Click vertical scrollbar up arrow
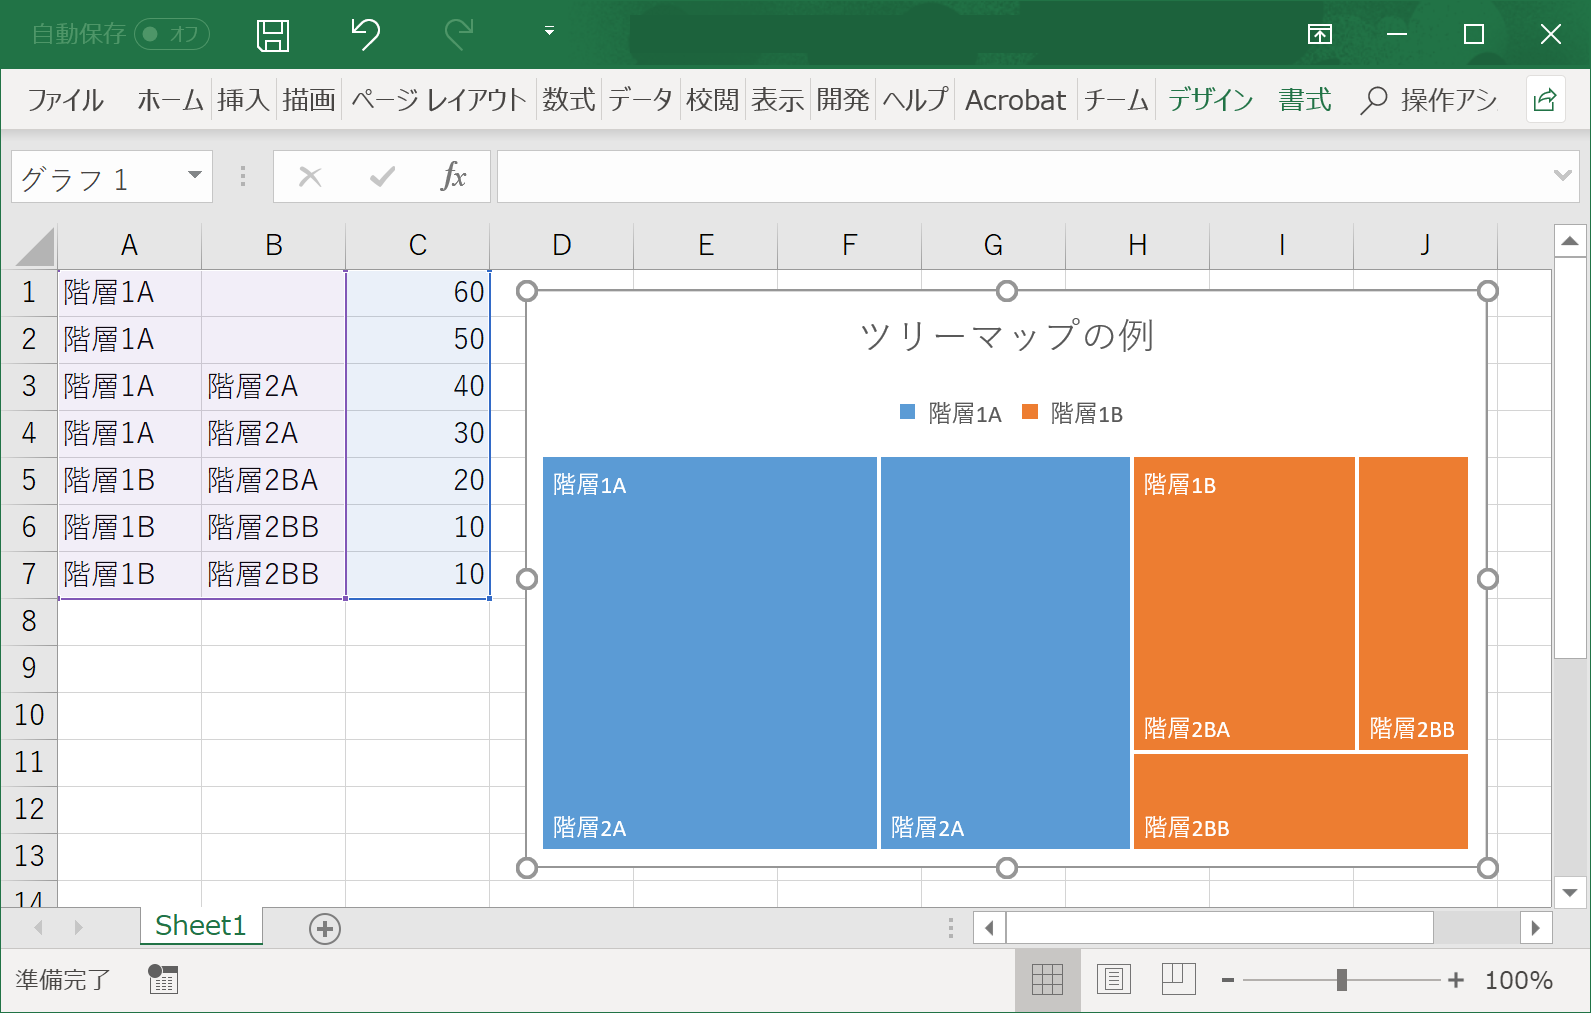This screenshot has width=1591, height=1013. click(1570, 241)
